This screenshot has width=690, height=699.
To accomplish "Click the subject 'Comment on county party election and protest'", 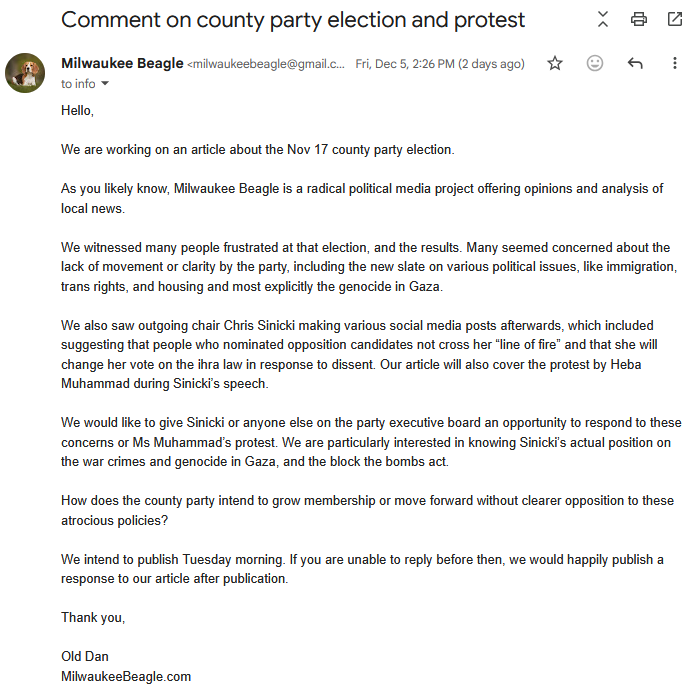I will coord(293,20).
